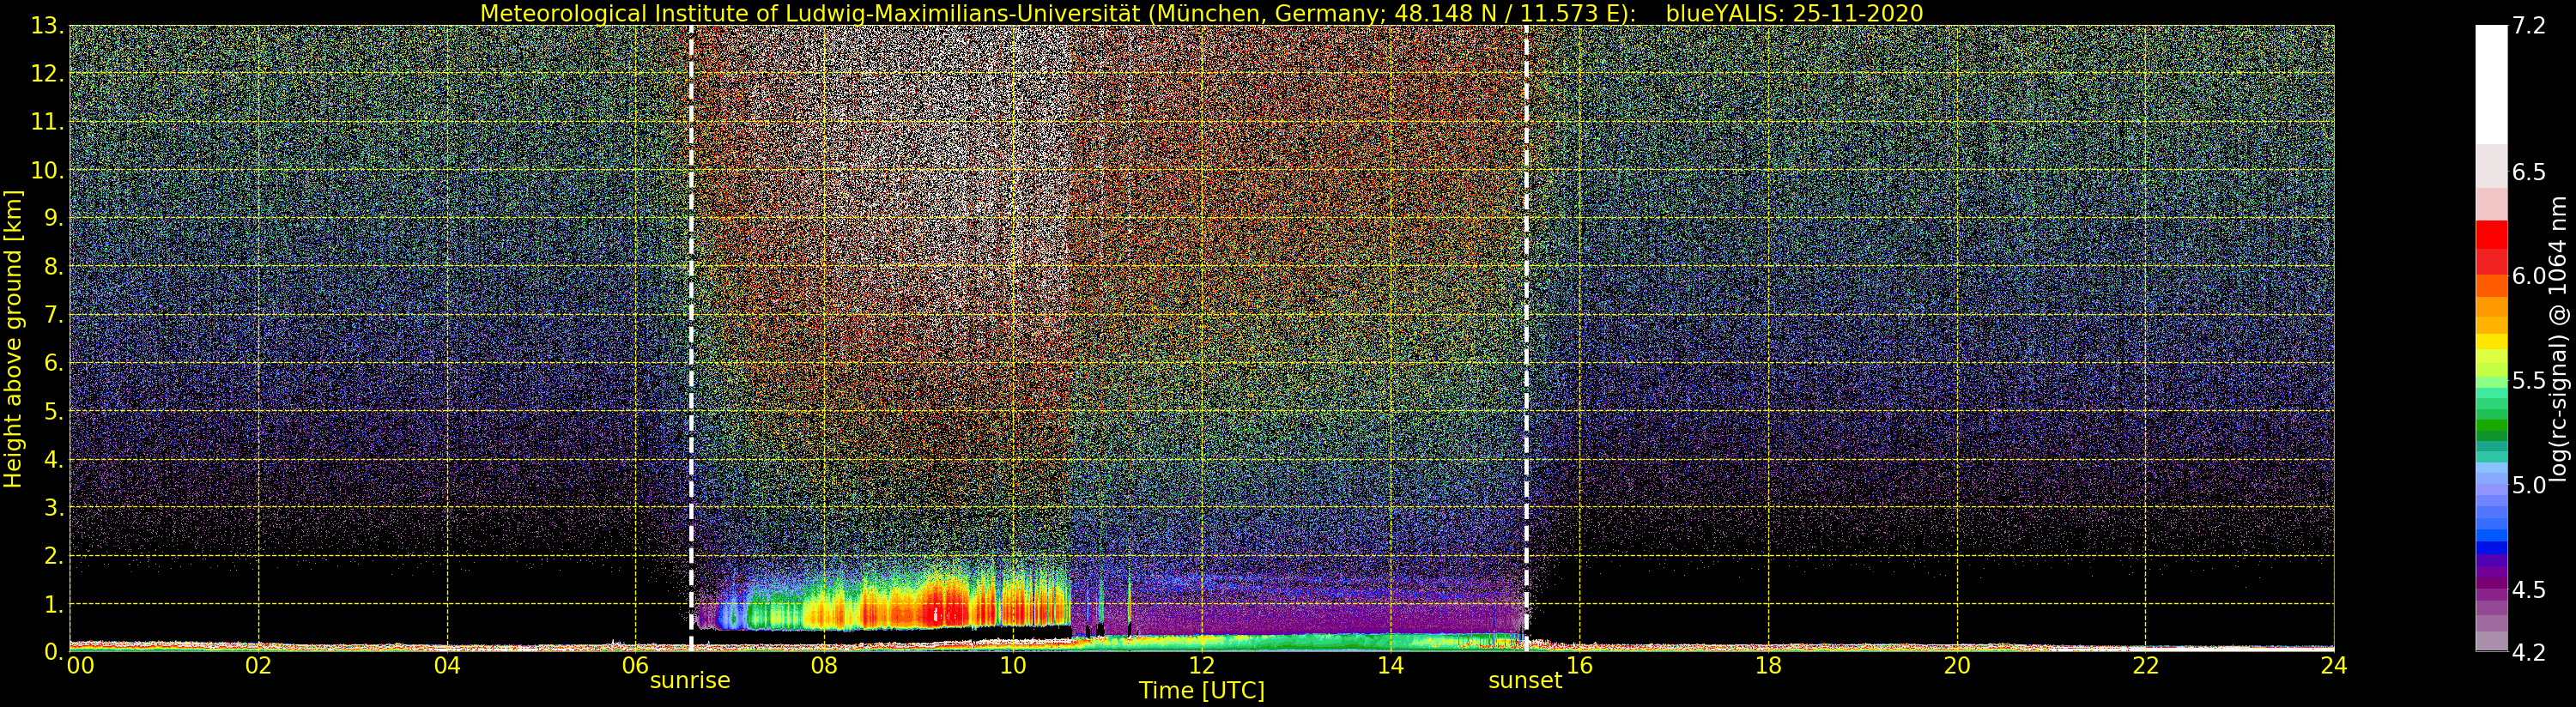Click the '4.2' colorbar value
Viewport: 2576px width, 707px height.
coord(2529,652)
